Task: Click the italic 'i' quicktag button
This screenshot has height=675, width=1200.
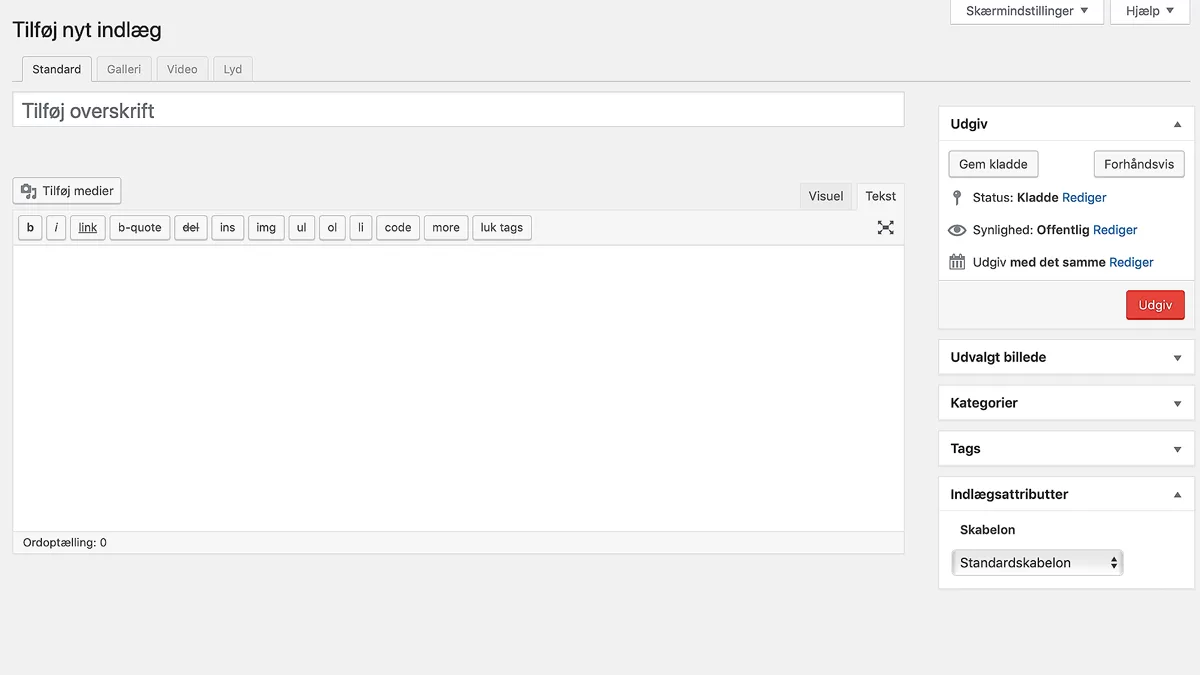Action: (56, 228)
